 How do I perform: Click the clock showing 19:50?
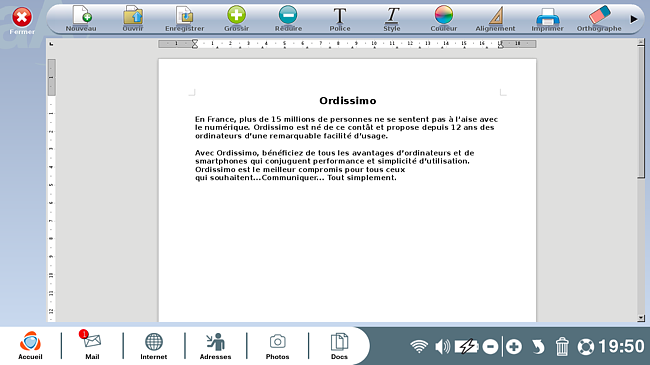(x=621, y=346)
